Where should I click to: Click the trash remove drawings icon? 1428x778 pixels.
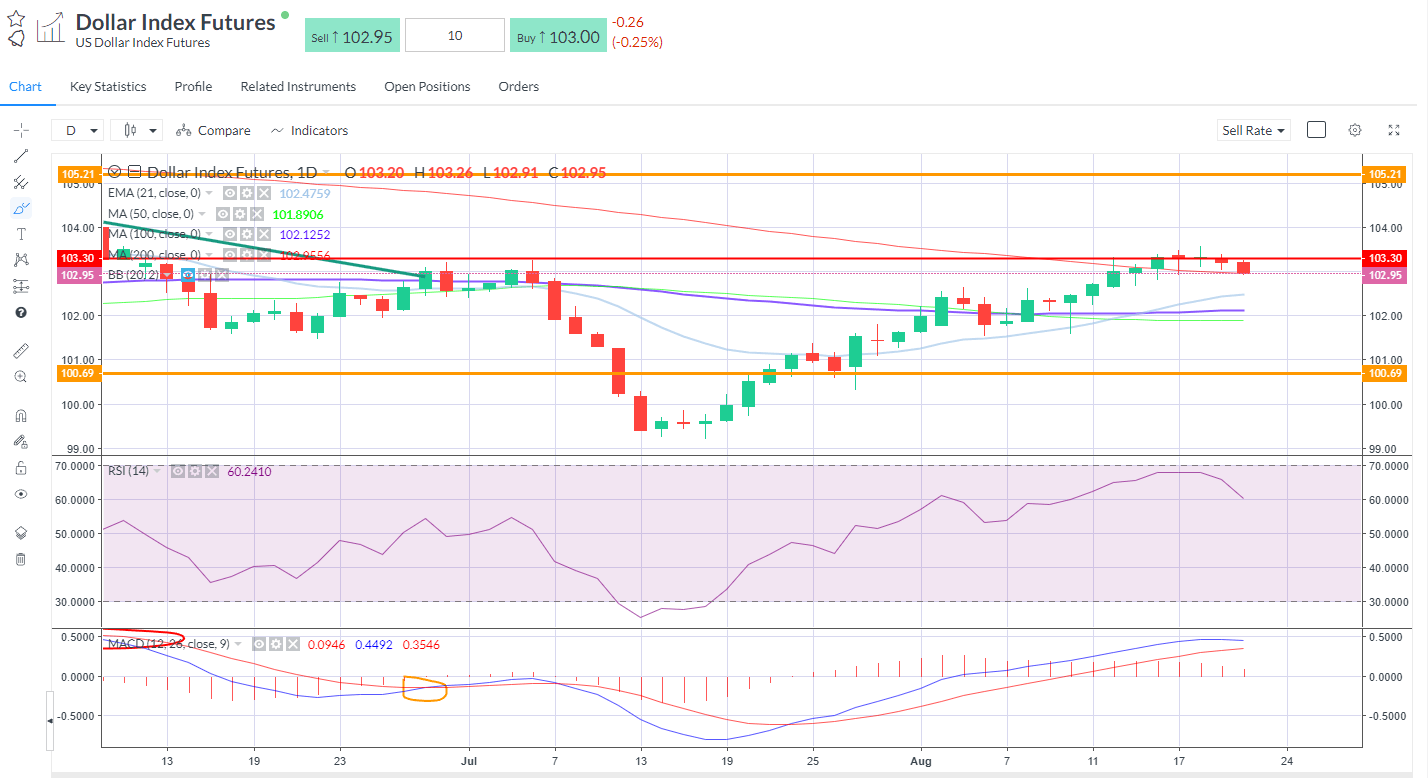tap(20, 559)
